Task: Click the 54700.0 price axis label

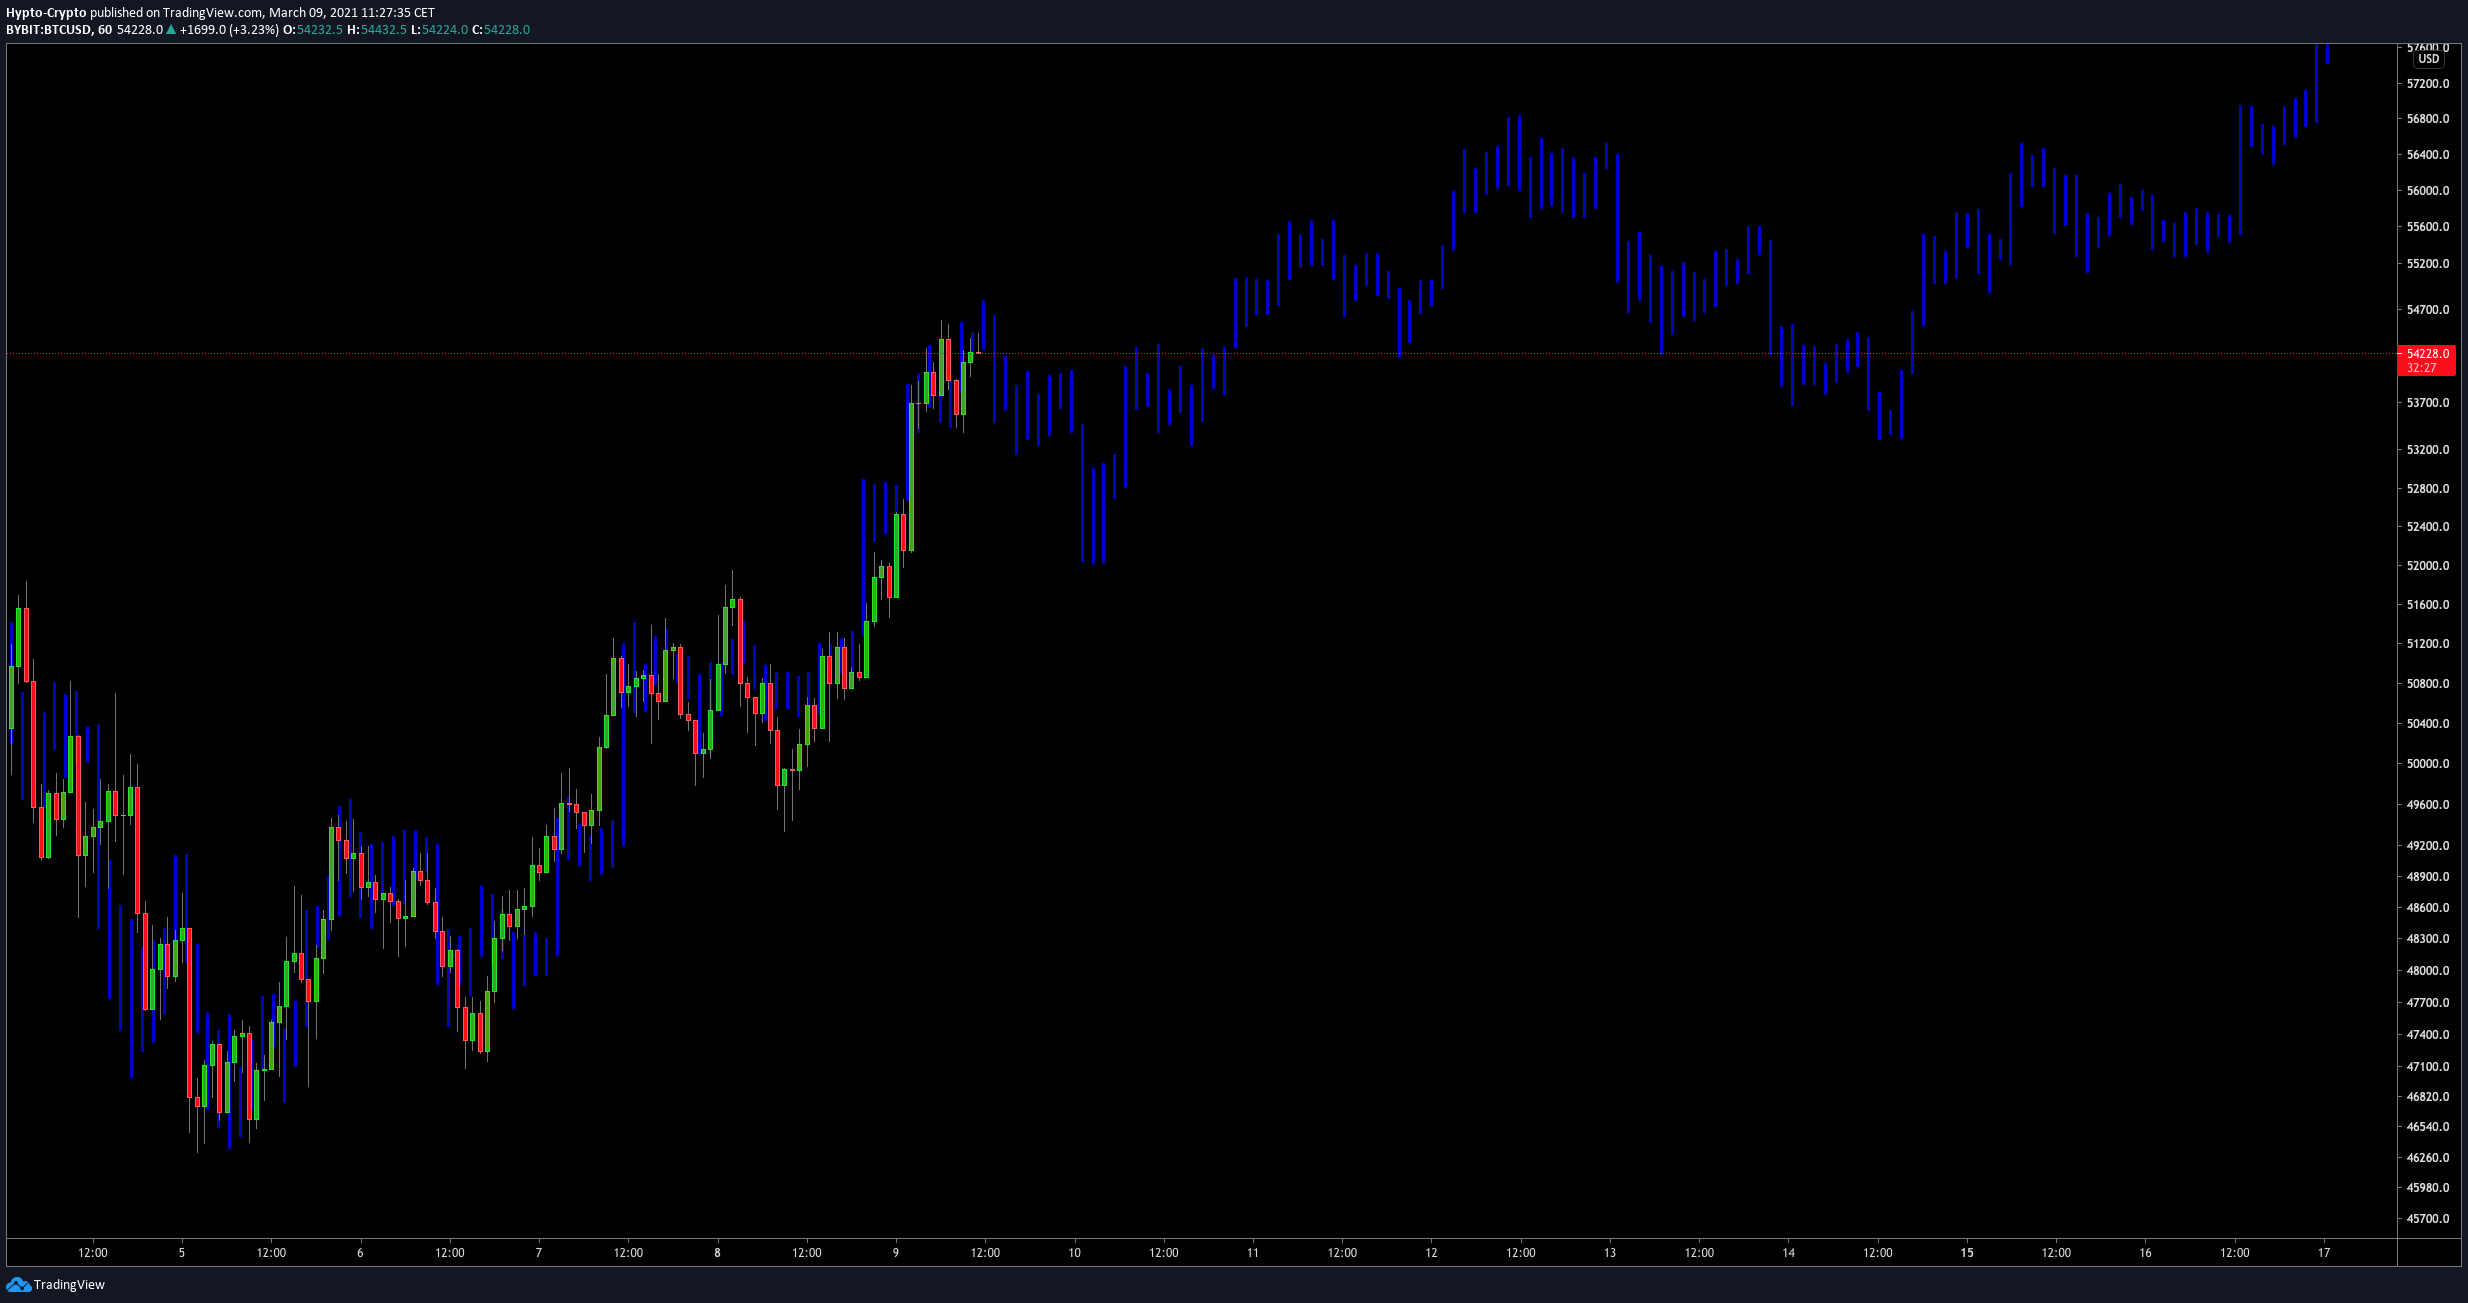Action: [2428, 310]
